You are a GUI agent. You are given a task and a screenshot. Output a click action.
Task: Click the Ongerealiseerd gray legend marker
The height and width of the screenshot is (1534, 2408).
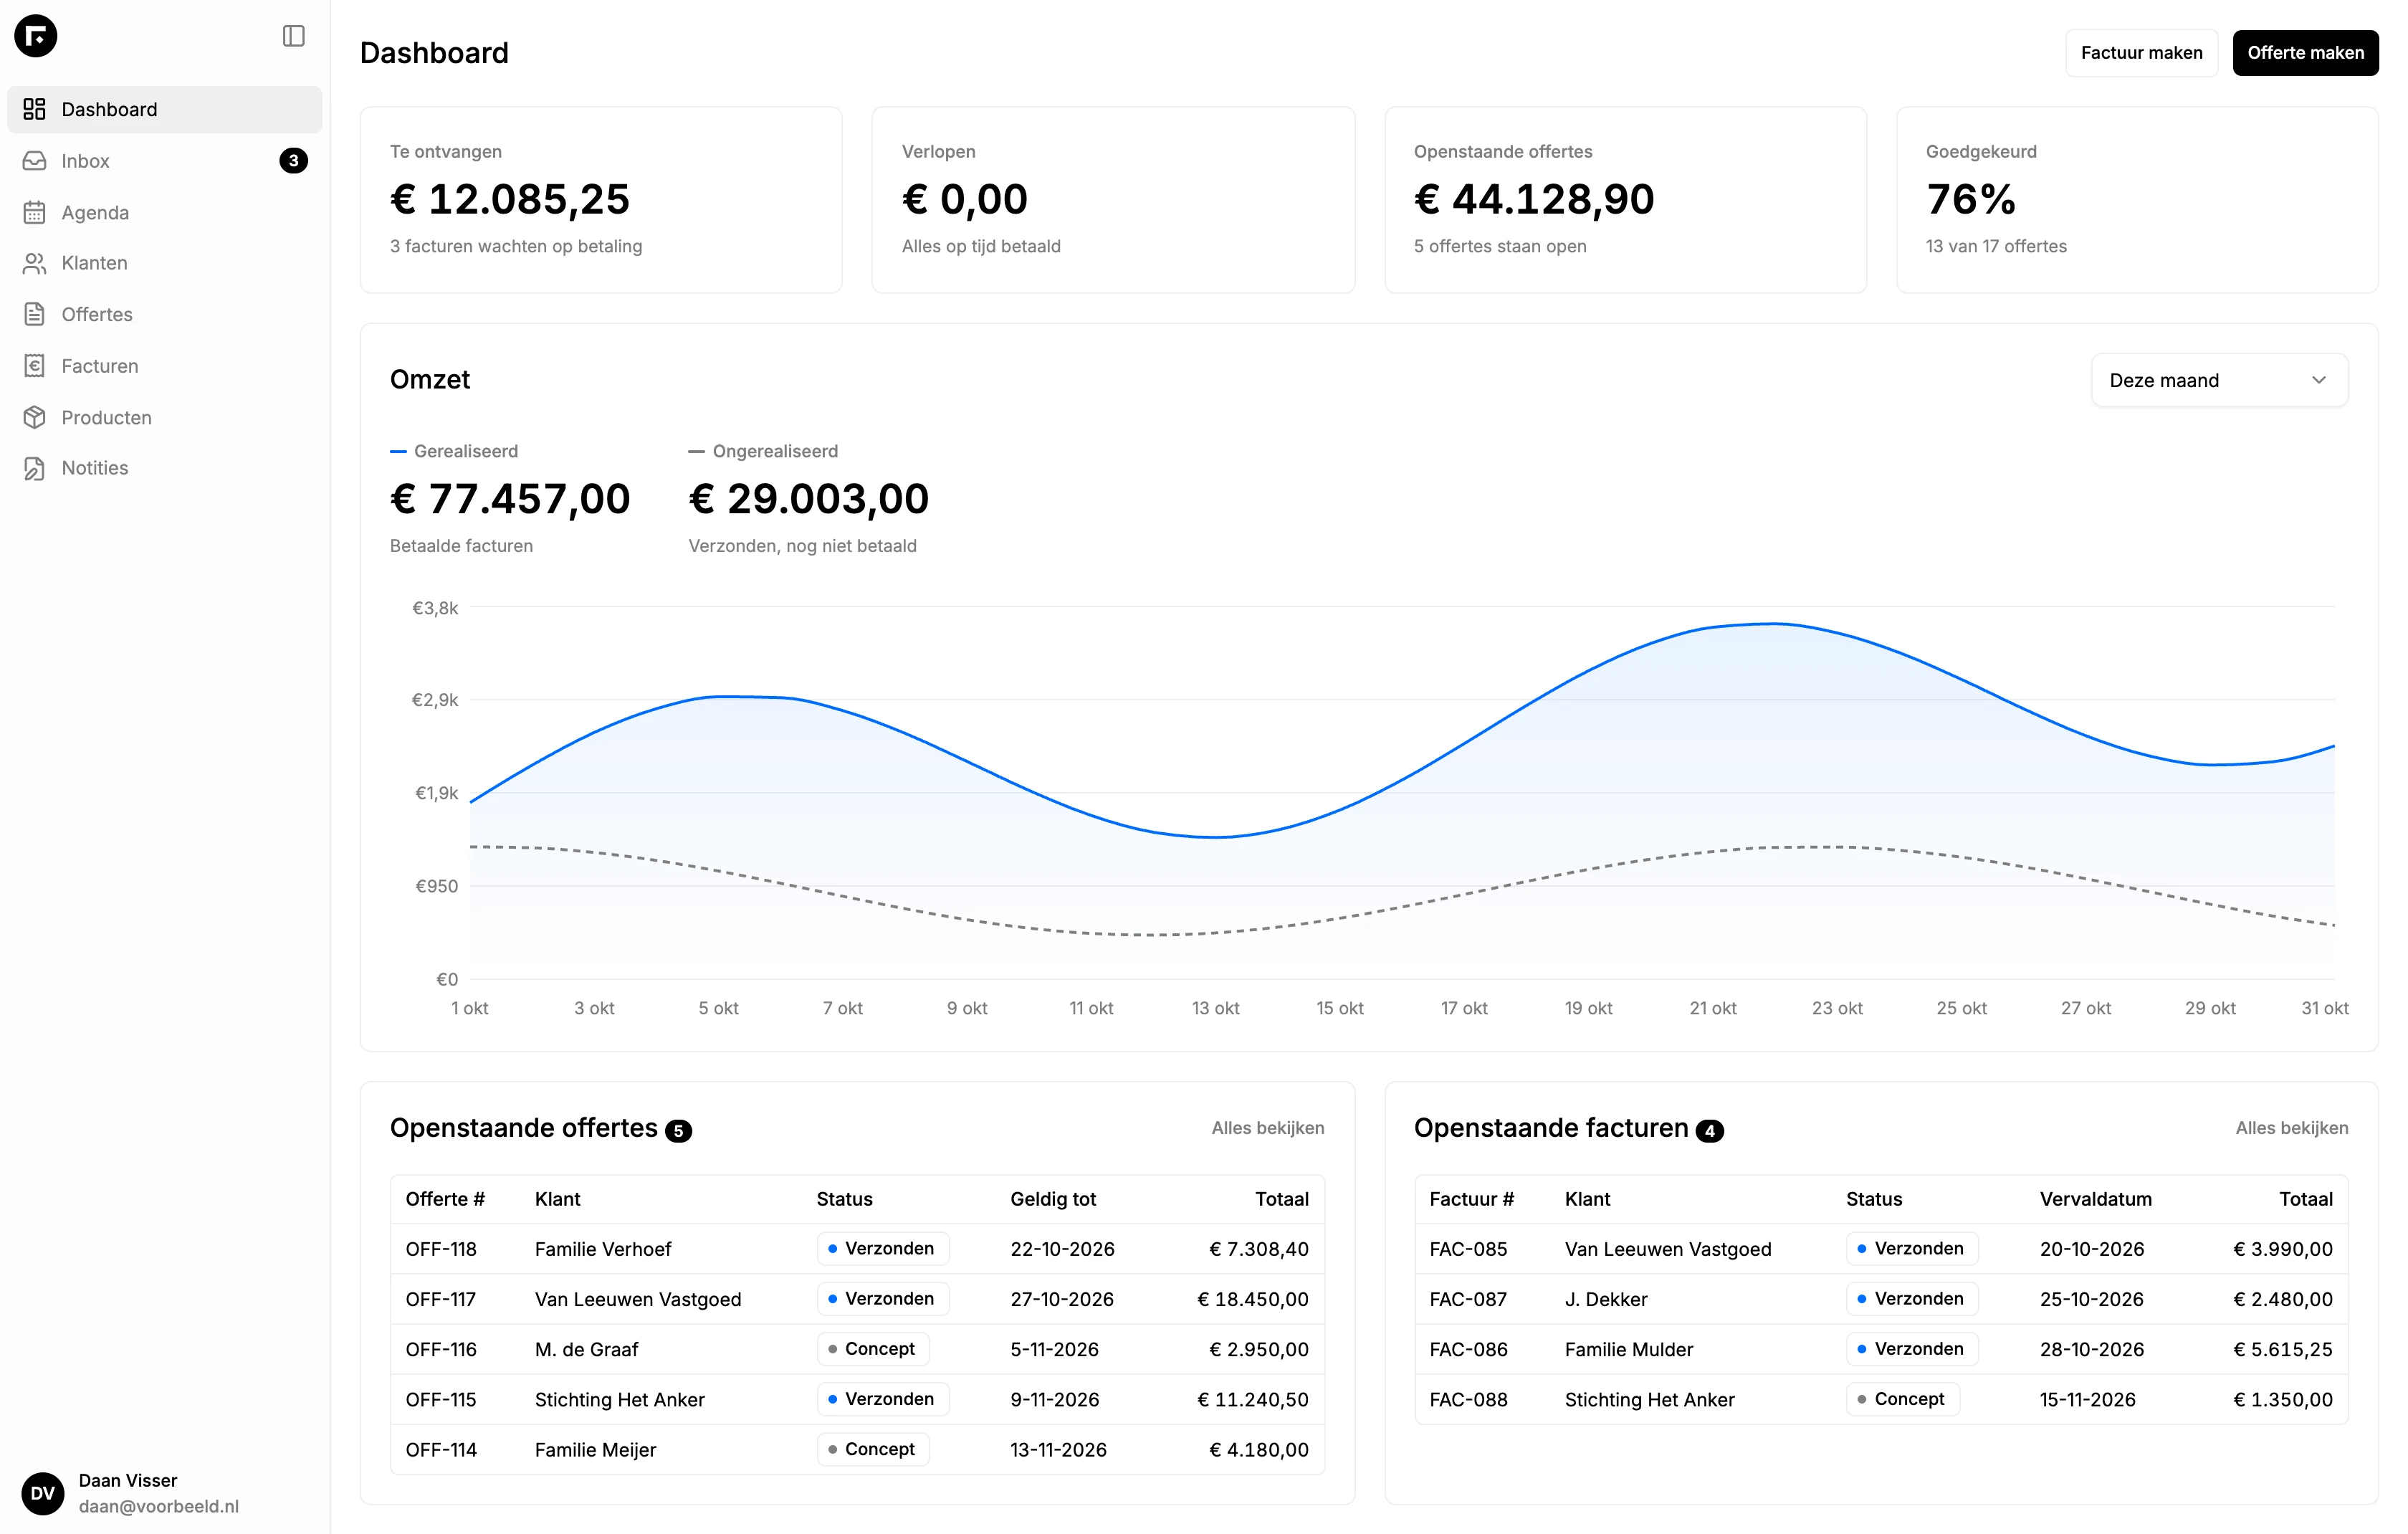click(x=697, y=452)
